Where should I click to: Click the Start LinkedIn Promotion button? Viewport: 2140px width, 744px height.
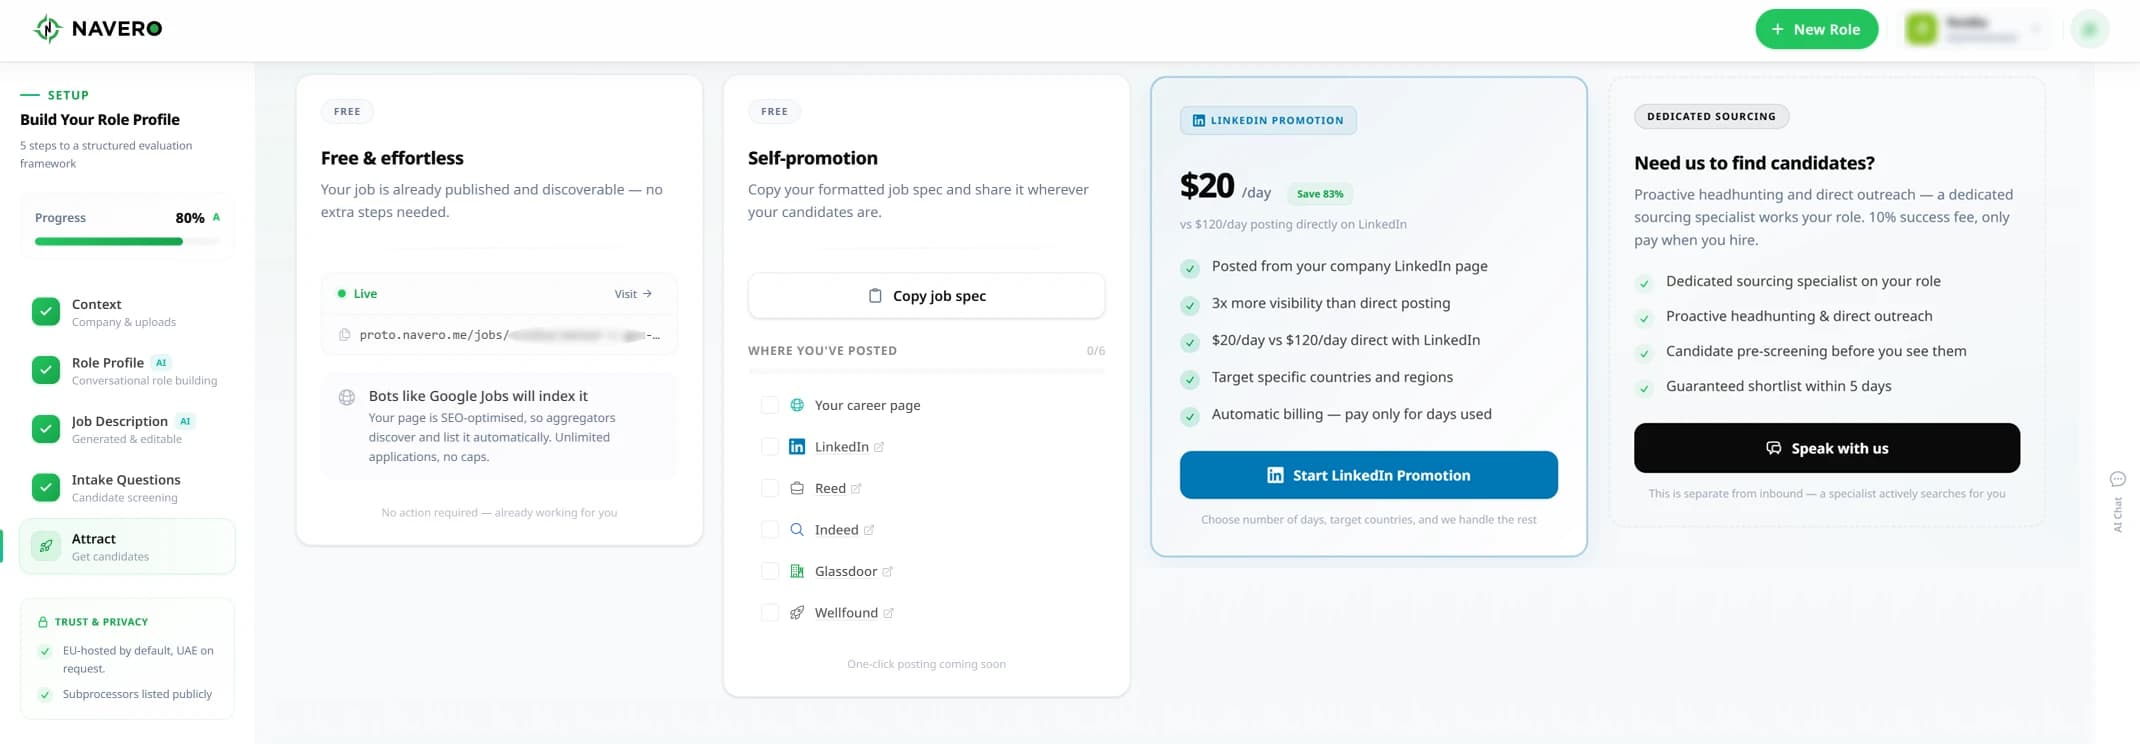pos(1368,475)
